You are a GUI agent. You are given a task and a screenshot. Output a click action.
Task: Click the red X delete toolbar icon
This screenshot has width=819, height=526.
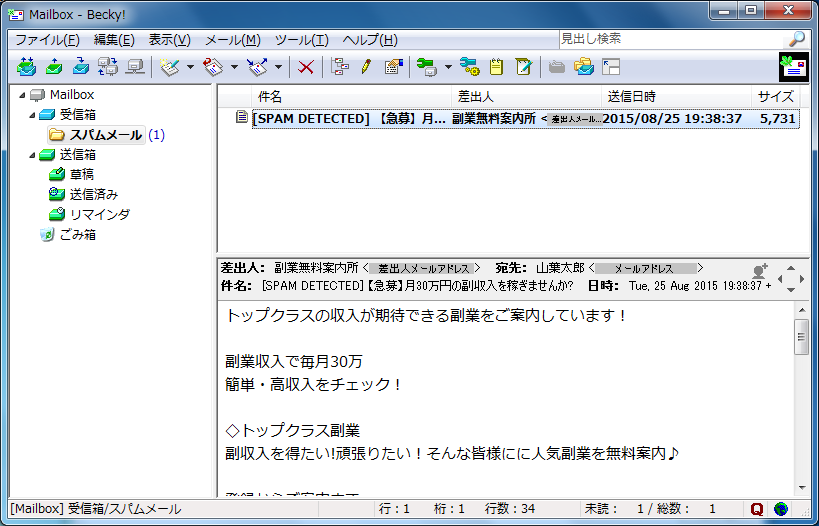(x=306, y=67)
